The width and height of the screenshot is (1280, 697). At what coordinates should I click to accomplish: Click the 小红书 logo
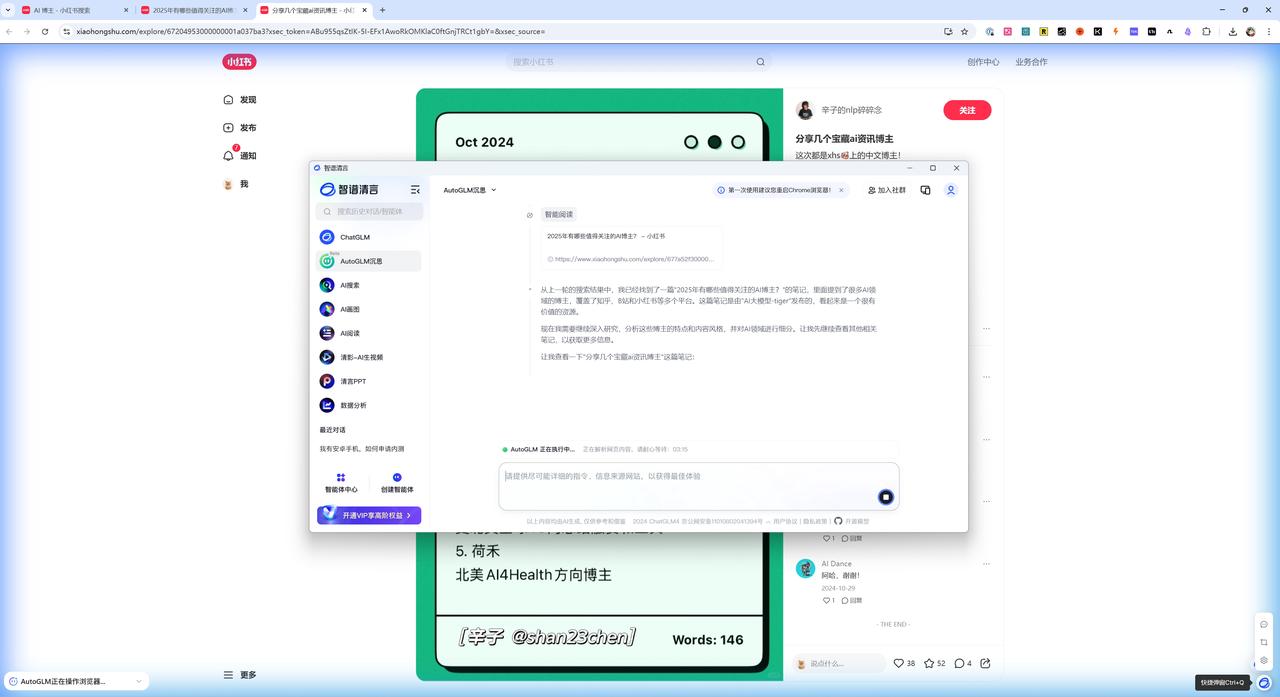pos(239,62)
